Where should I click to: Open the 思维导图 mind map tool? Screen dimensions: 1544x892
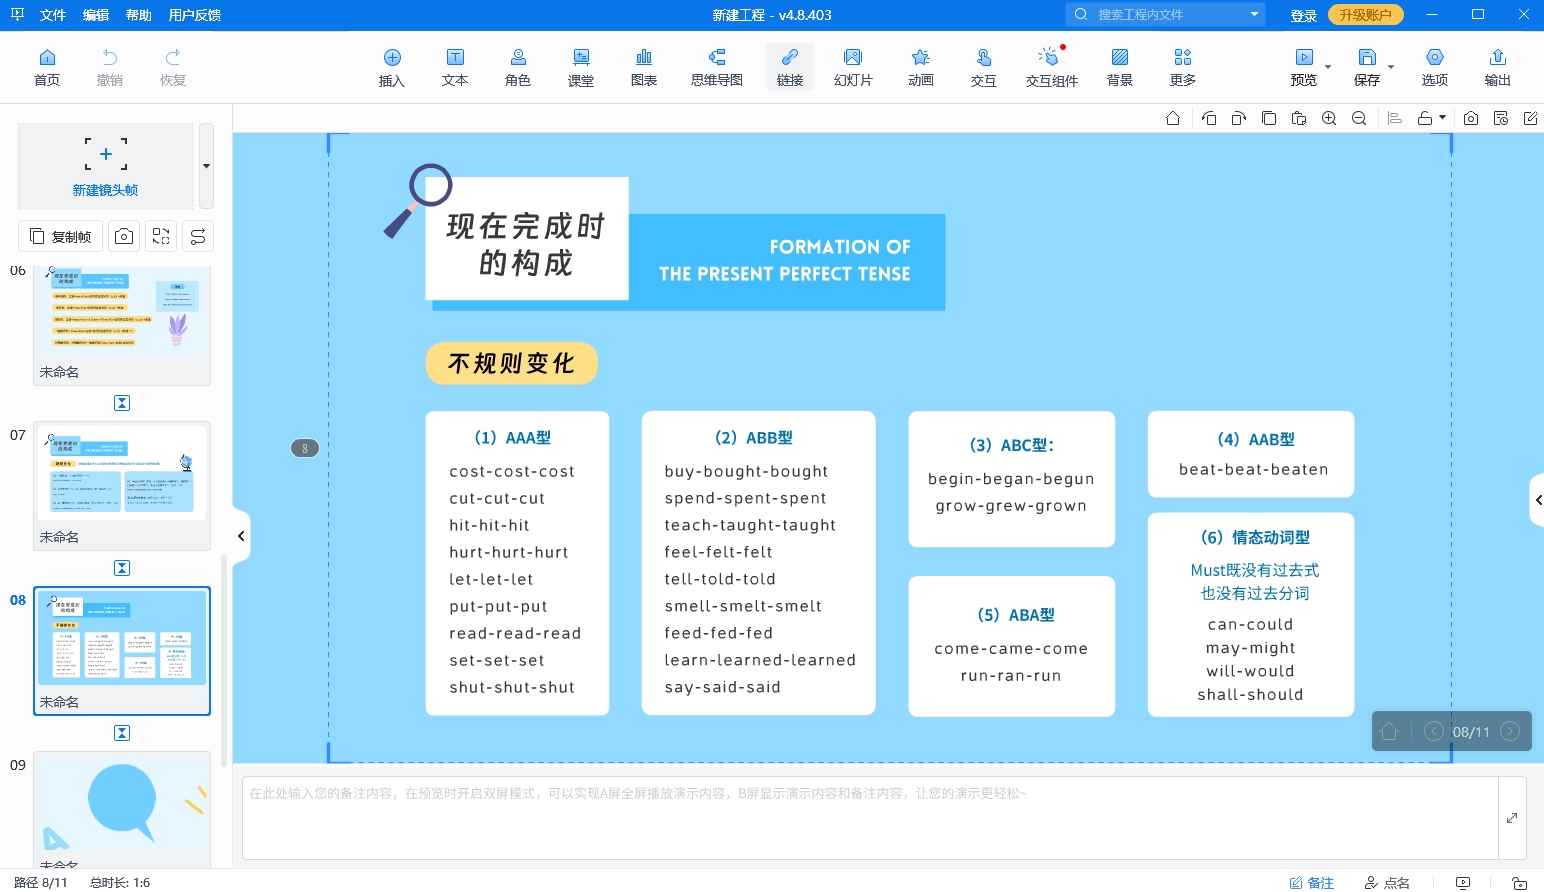point(717,67)
